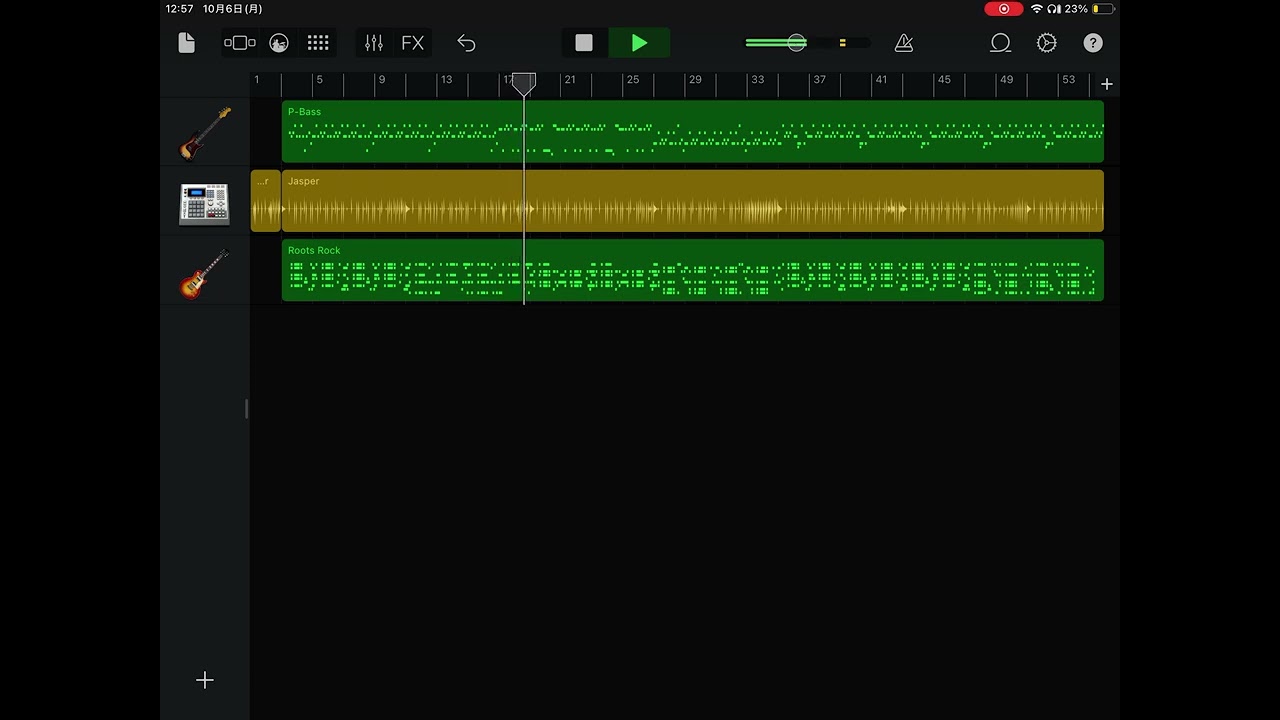Tap the track header expand handle
Image resolution: width=1280 pixels, height=720 pixels.
[246, 409]
